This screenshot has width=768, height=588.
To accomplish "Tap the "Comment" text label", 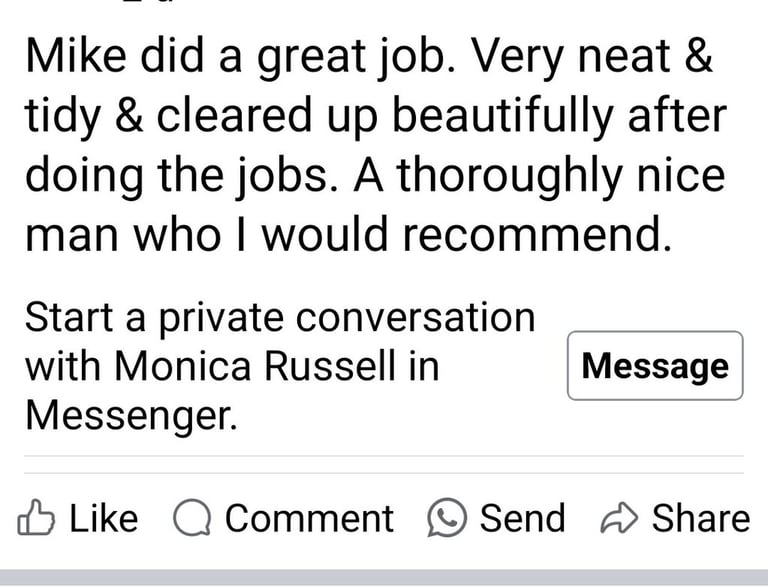I will tap(309, 518).
